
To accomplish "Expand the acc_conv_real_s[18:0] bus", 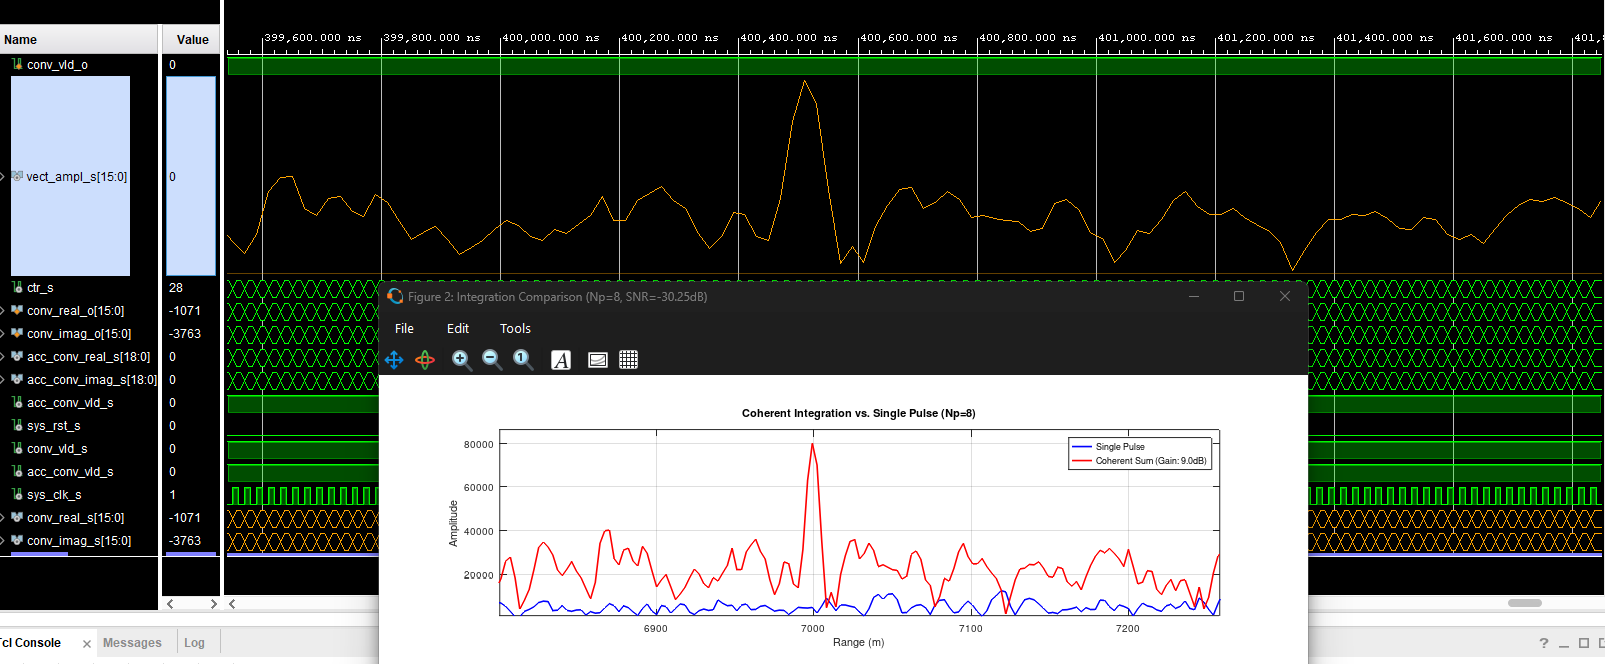I will click(3, 357).
